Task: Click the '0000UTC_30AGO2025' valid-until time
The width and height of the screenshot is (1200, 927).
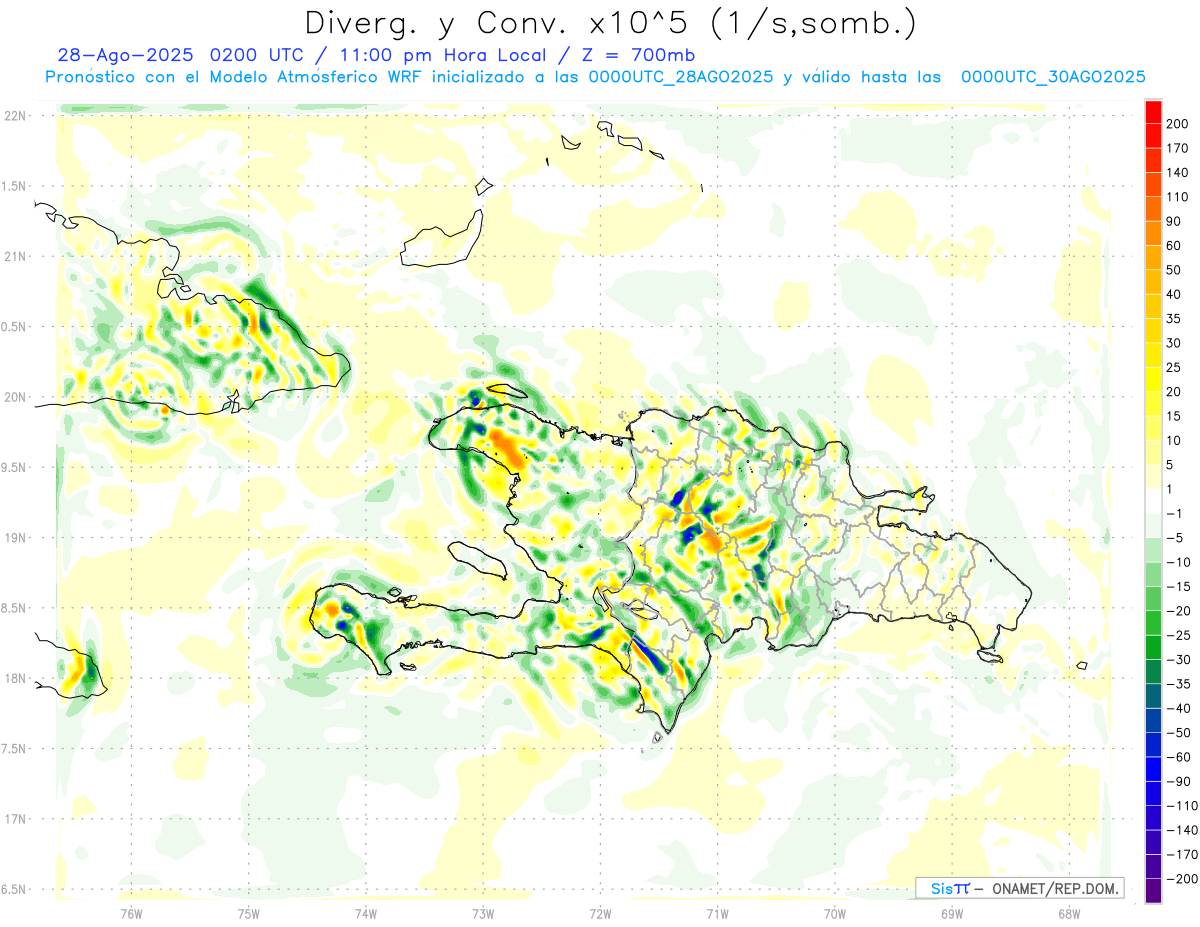Action: (x=1053, y=77)
